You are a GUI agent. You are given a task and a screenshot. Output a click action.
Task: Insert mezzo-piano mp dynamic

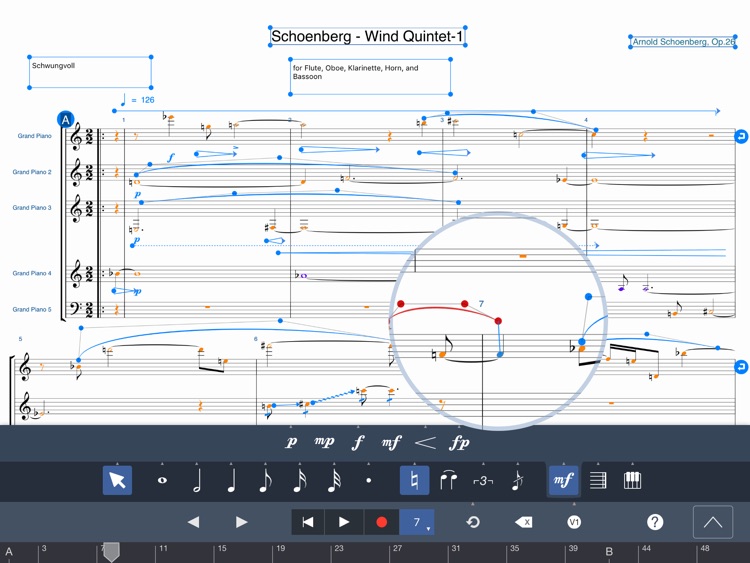(324, 442)
